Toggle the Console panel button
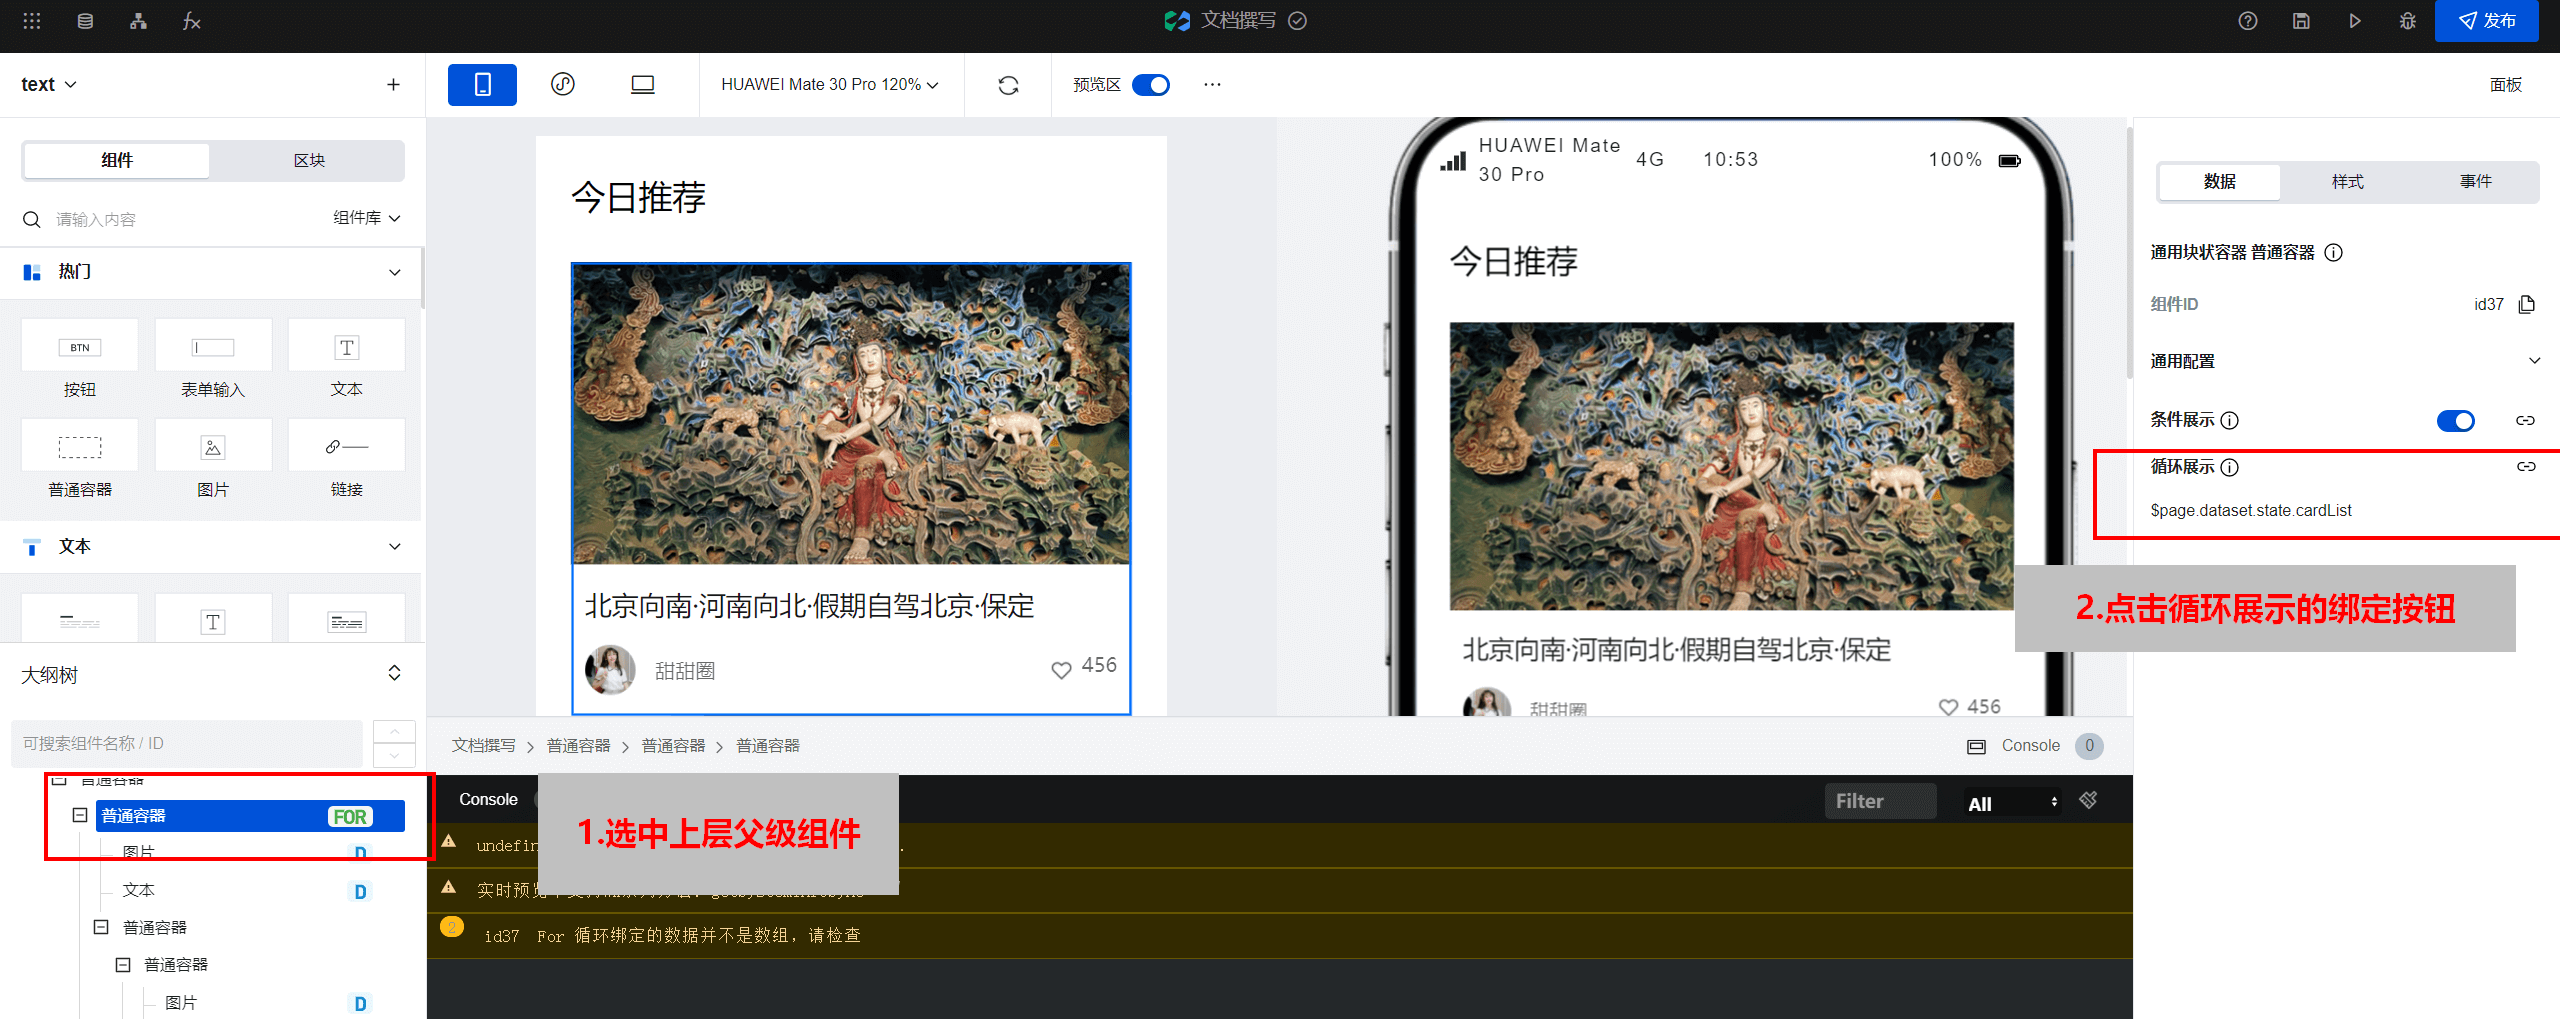Viewport: 2560px width, 1019px height. [x=2033, y=746]
